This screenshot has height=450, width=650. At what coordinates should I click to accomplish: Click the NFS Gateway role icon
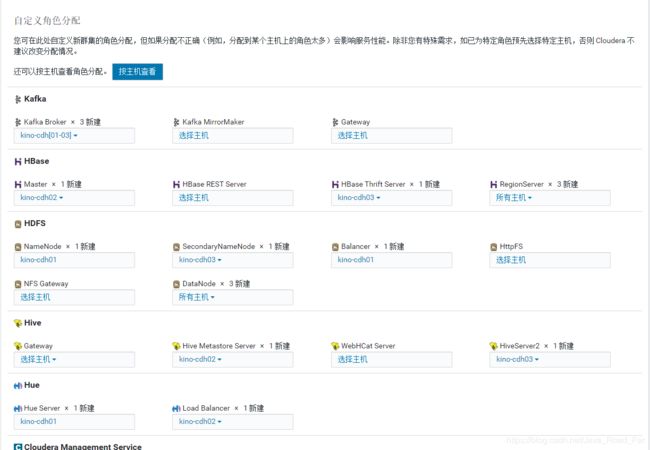pyautogui.click(x=18, y=284)
